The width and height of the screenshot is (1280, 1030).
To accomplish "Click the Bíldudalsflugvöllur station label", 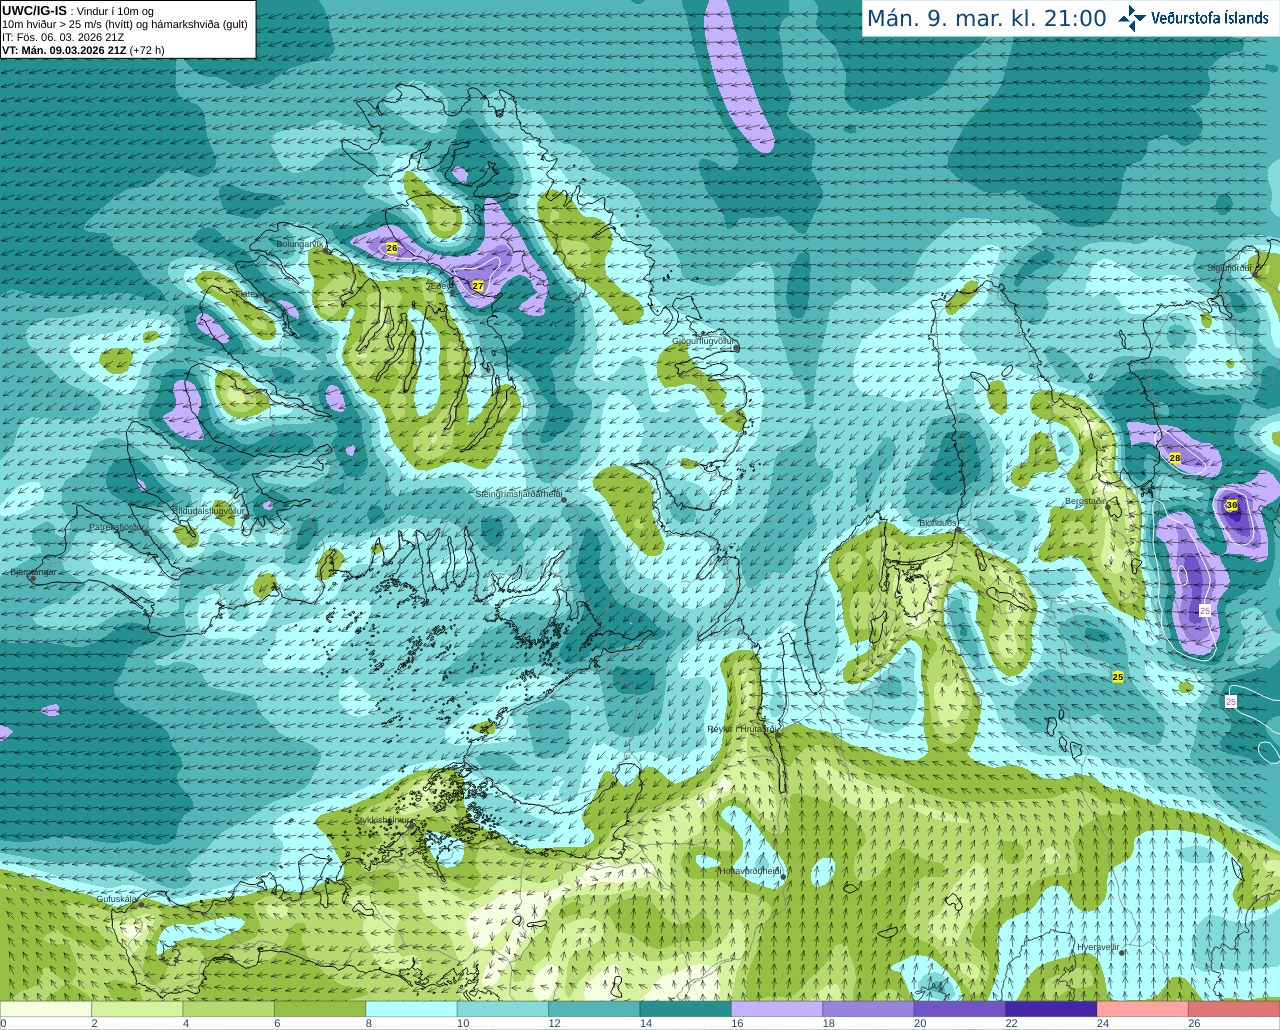I will [x=208, y=510].
